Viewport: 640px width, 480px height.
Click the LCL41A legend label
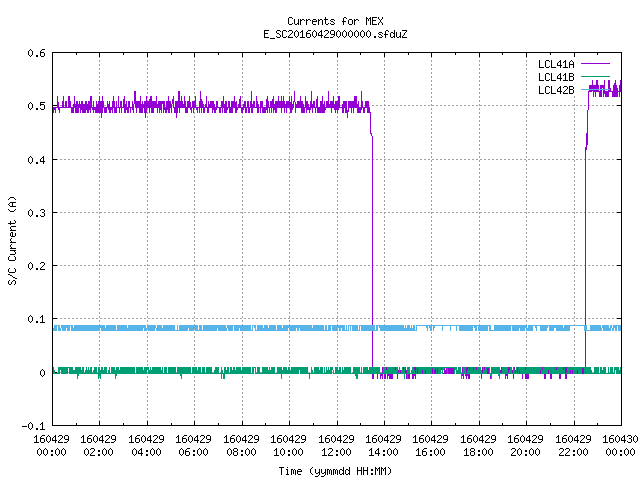click(556, 64)
